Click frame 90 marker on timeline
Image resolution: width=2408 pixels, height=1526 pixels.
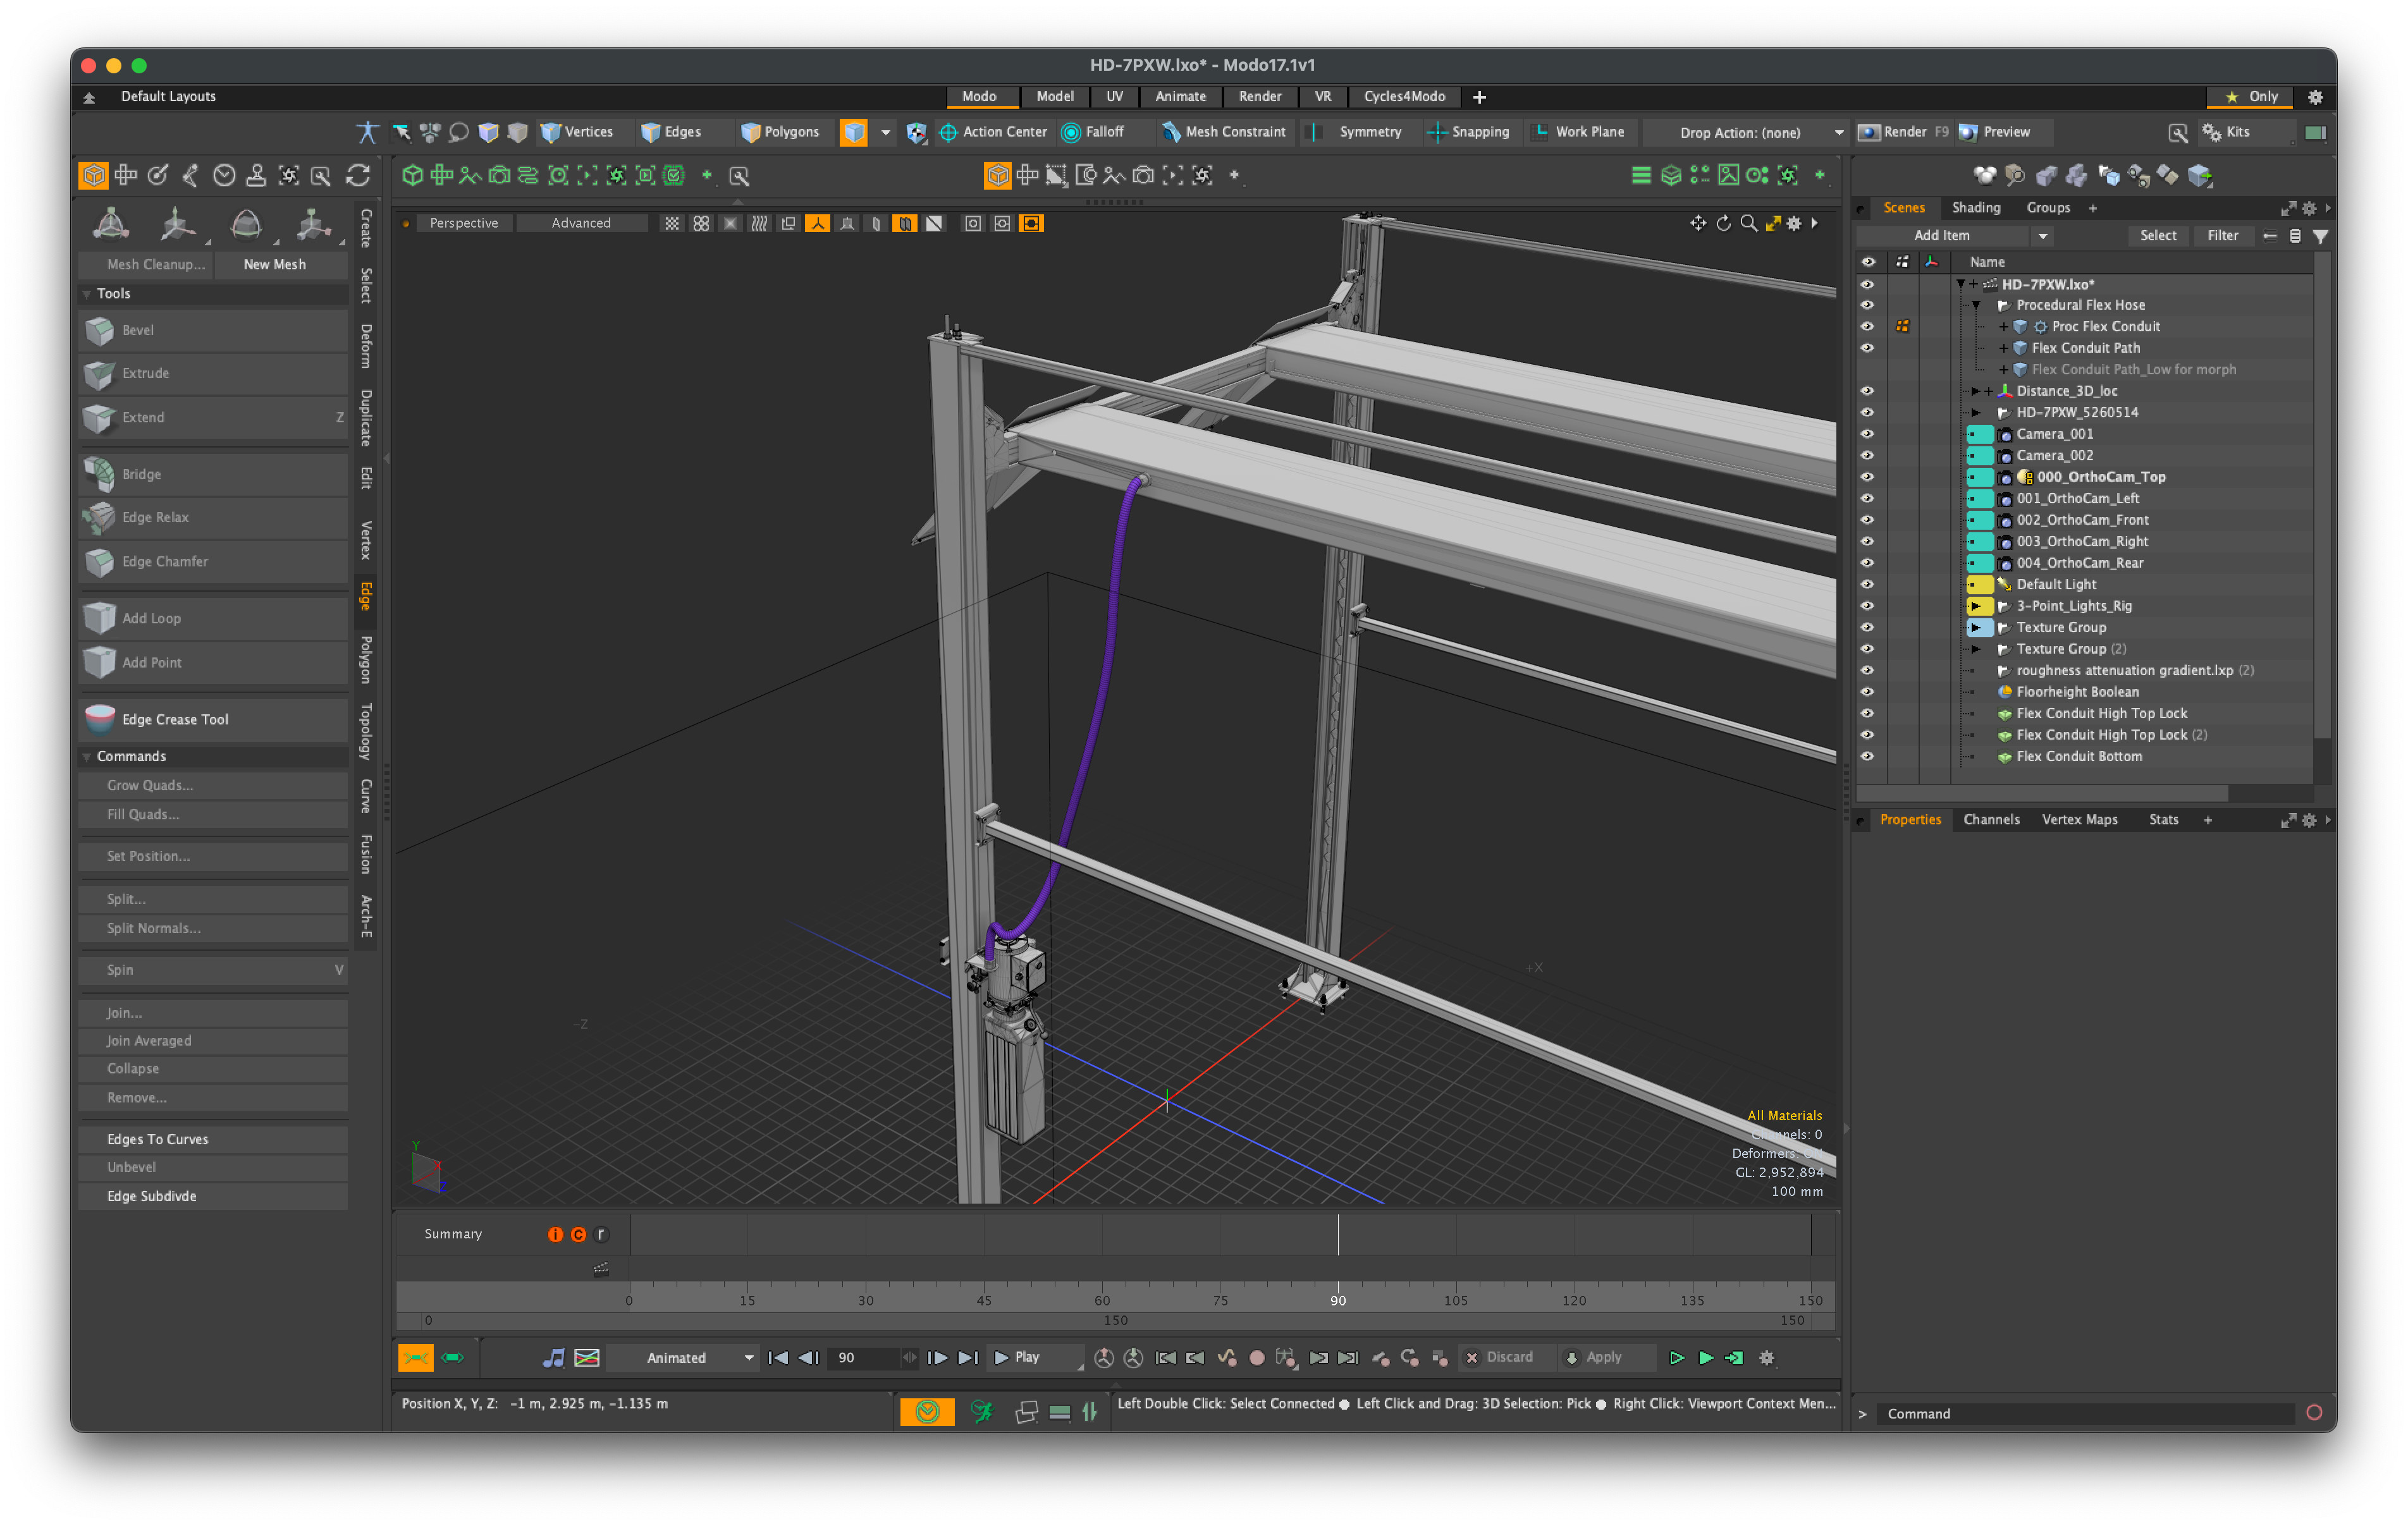[1338, 1300]
